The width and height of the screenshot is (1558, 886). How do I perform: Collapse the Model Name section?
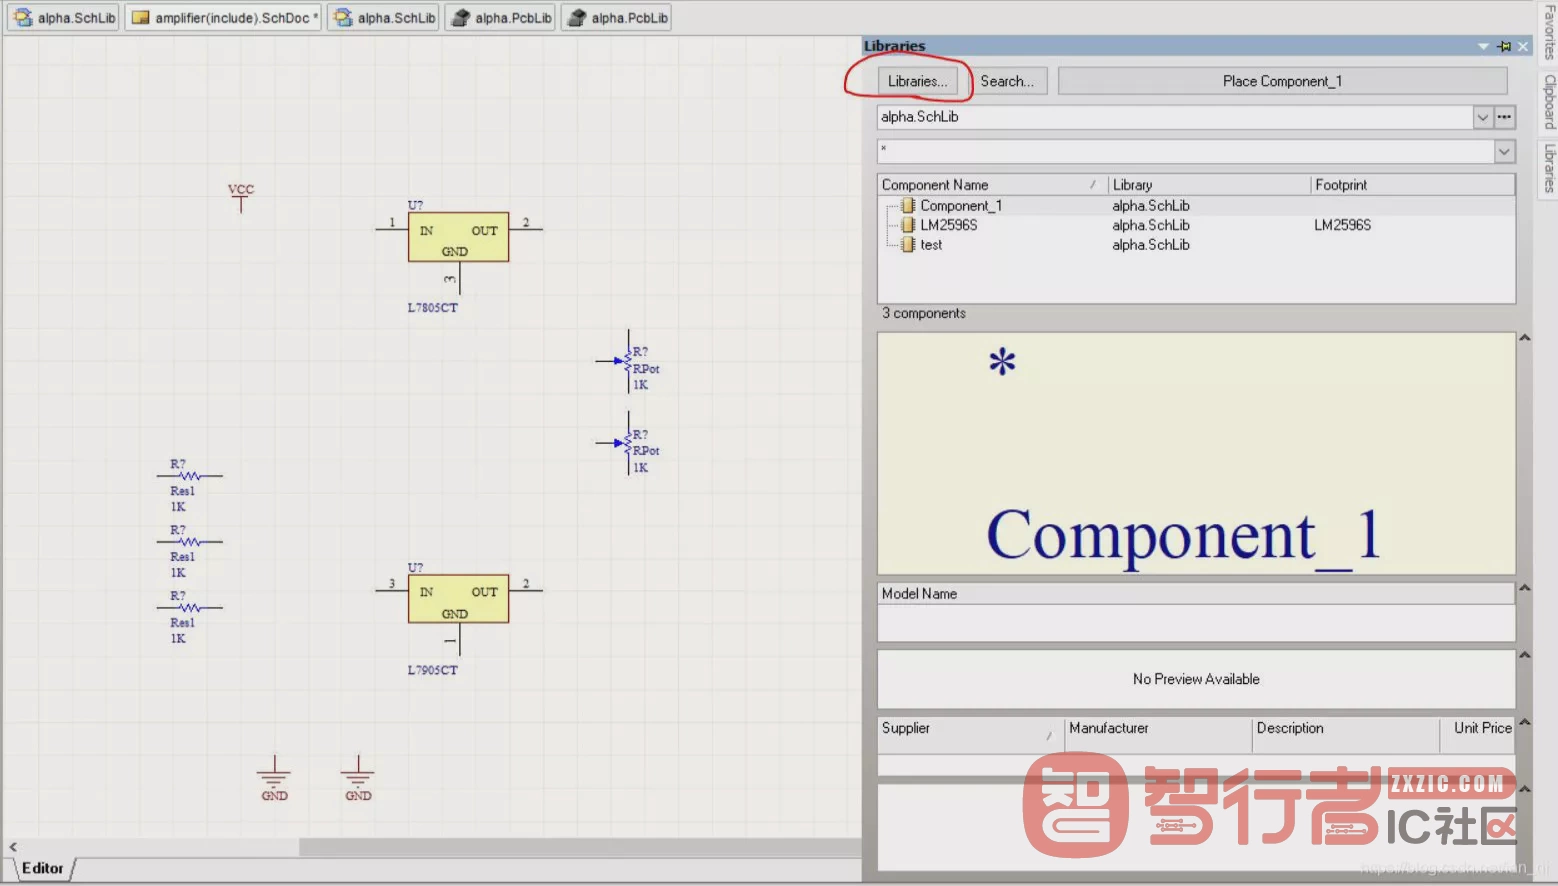(x=1525, y=588)
